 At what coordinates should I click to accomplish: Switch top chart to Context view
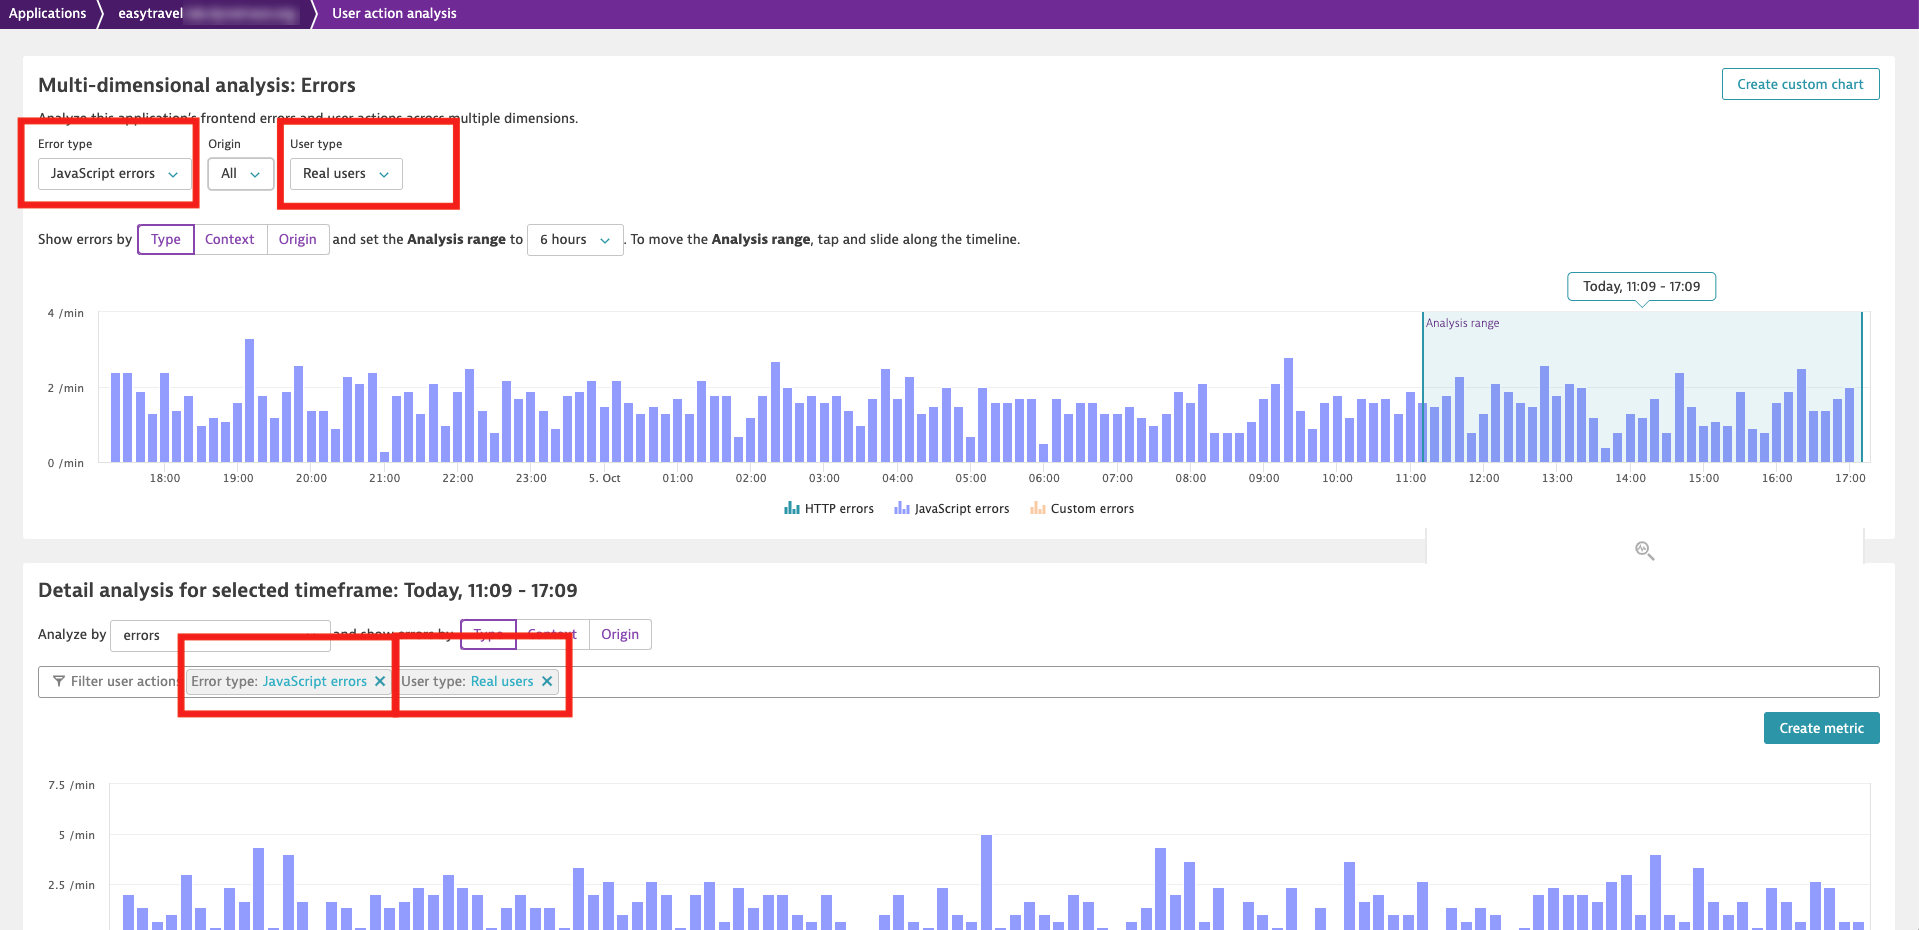[x=229, y=239]
